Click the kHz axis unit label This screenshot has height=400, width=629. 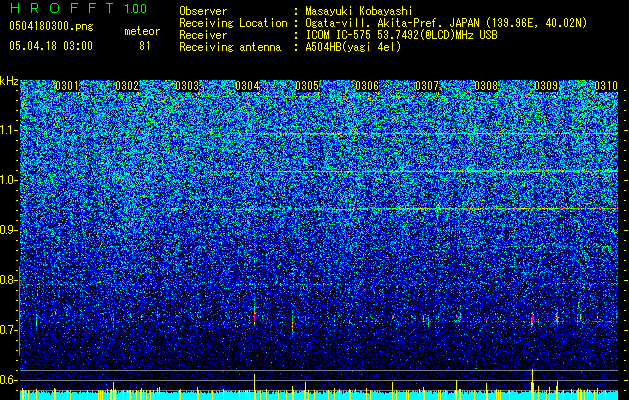pos(9,81)
